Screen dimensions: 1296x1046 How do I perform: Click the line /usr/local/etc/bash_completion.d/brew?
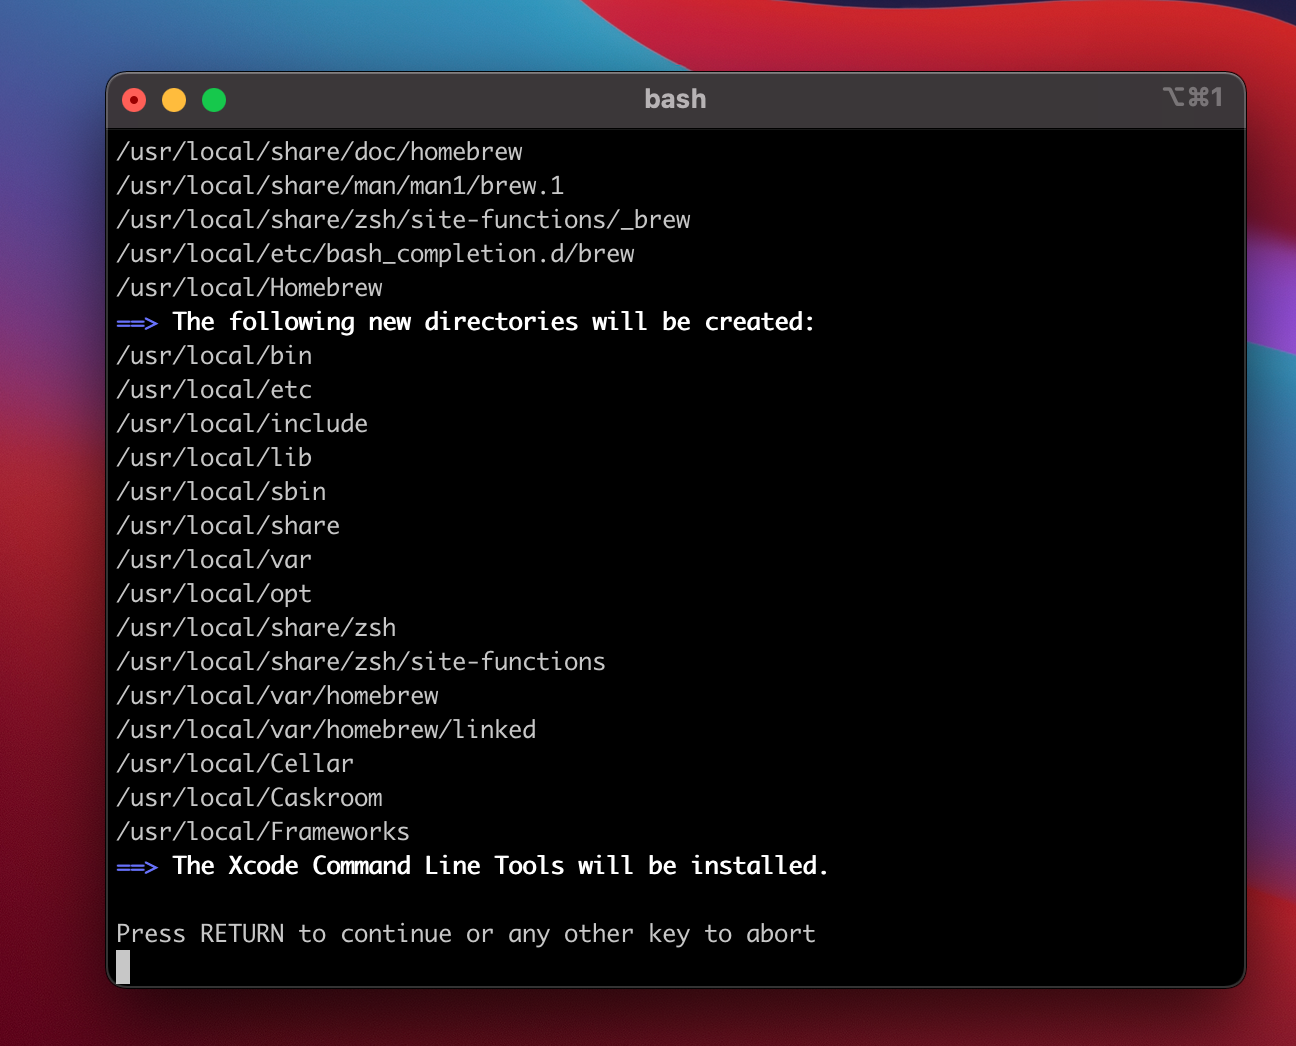[x=375, y=254]
